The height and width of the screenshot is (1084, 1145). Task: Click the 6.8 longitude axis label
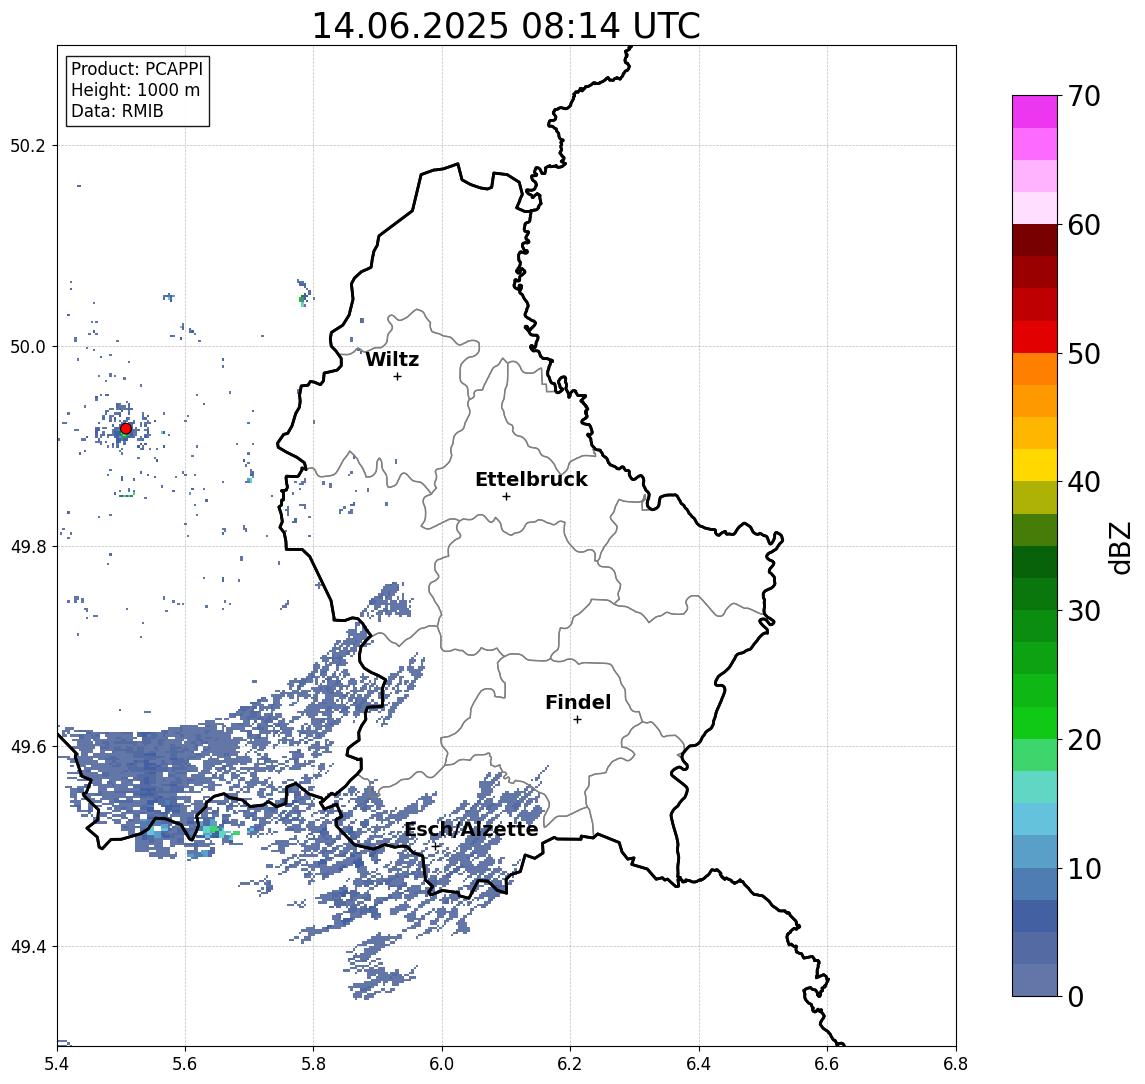coord(956,1064)
